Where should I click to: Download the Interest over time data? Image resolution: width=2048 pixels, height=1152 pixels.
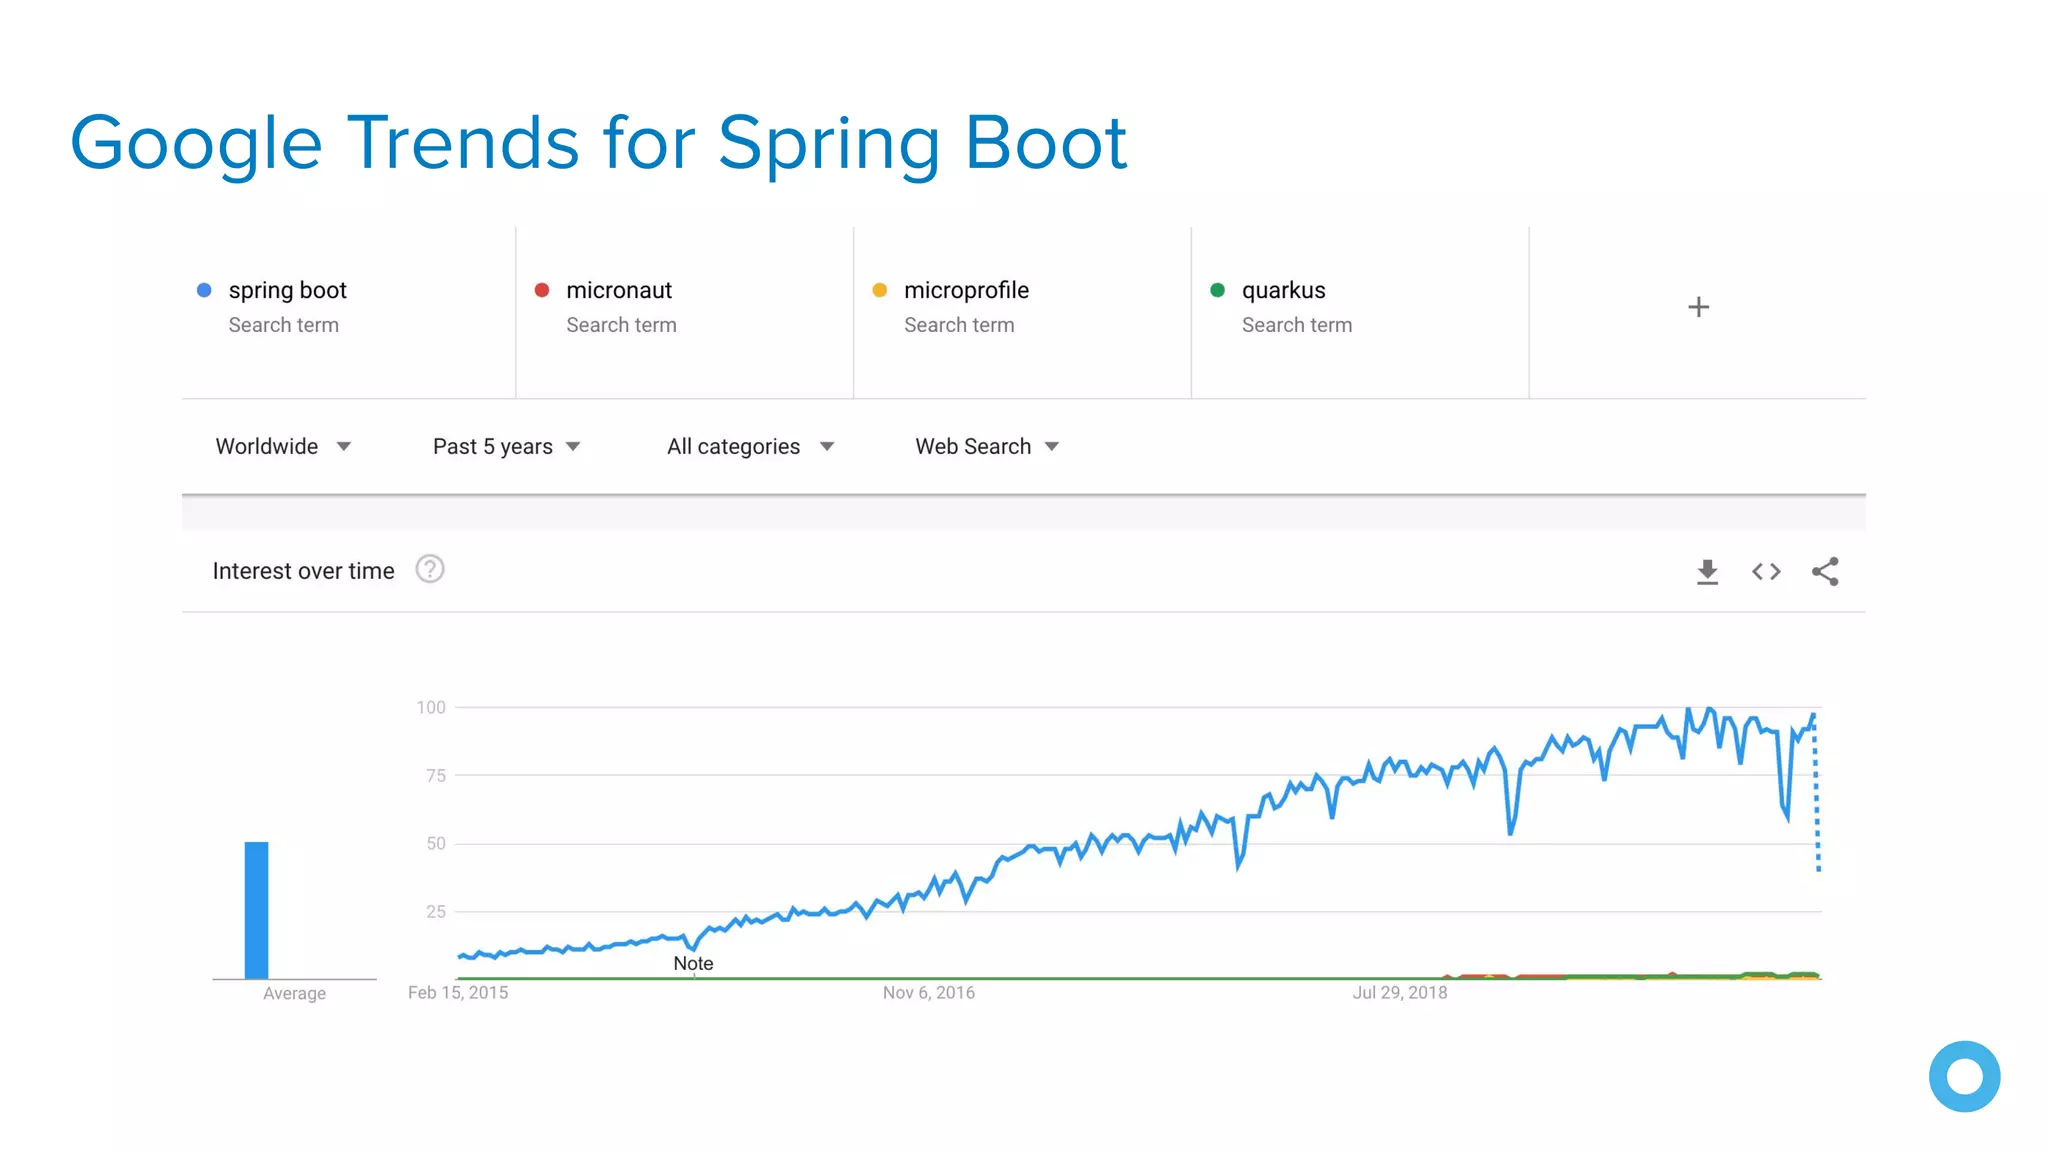pos(1707,572)
